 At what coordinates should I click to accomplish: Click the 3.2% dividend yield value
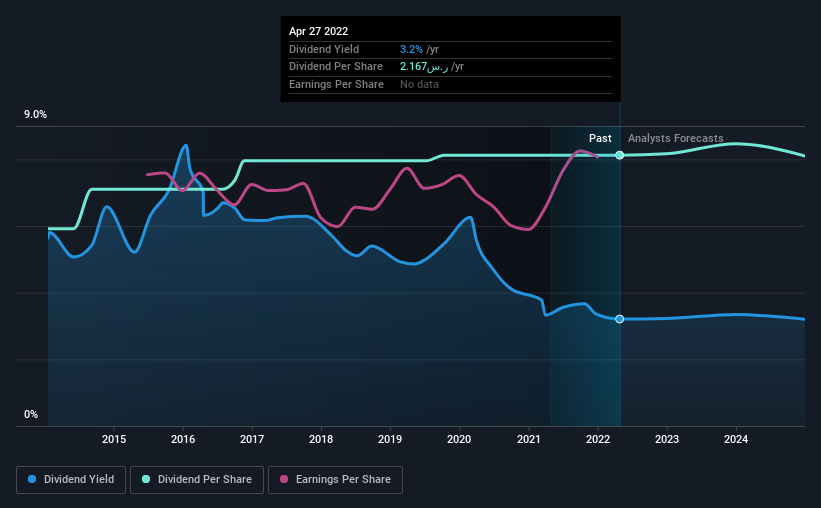pos(411,49)
